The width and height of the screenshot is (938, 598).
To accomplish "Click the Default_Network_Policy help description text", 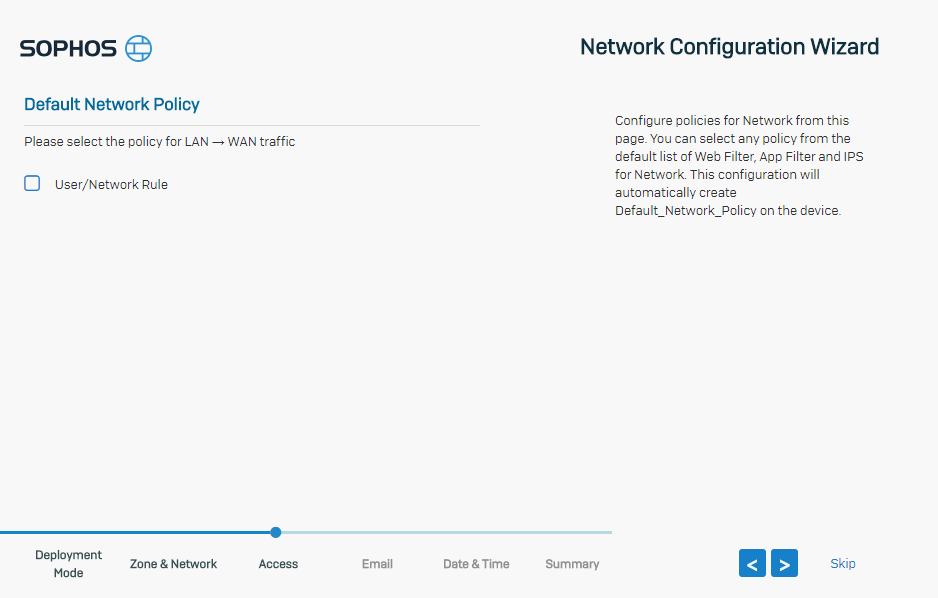I will click(x=739, y=166).
